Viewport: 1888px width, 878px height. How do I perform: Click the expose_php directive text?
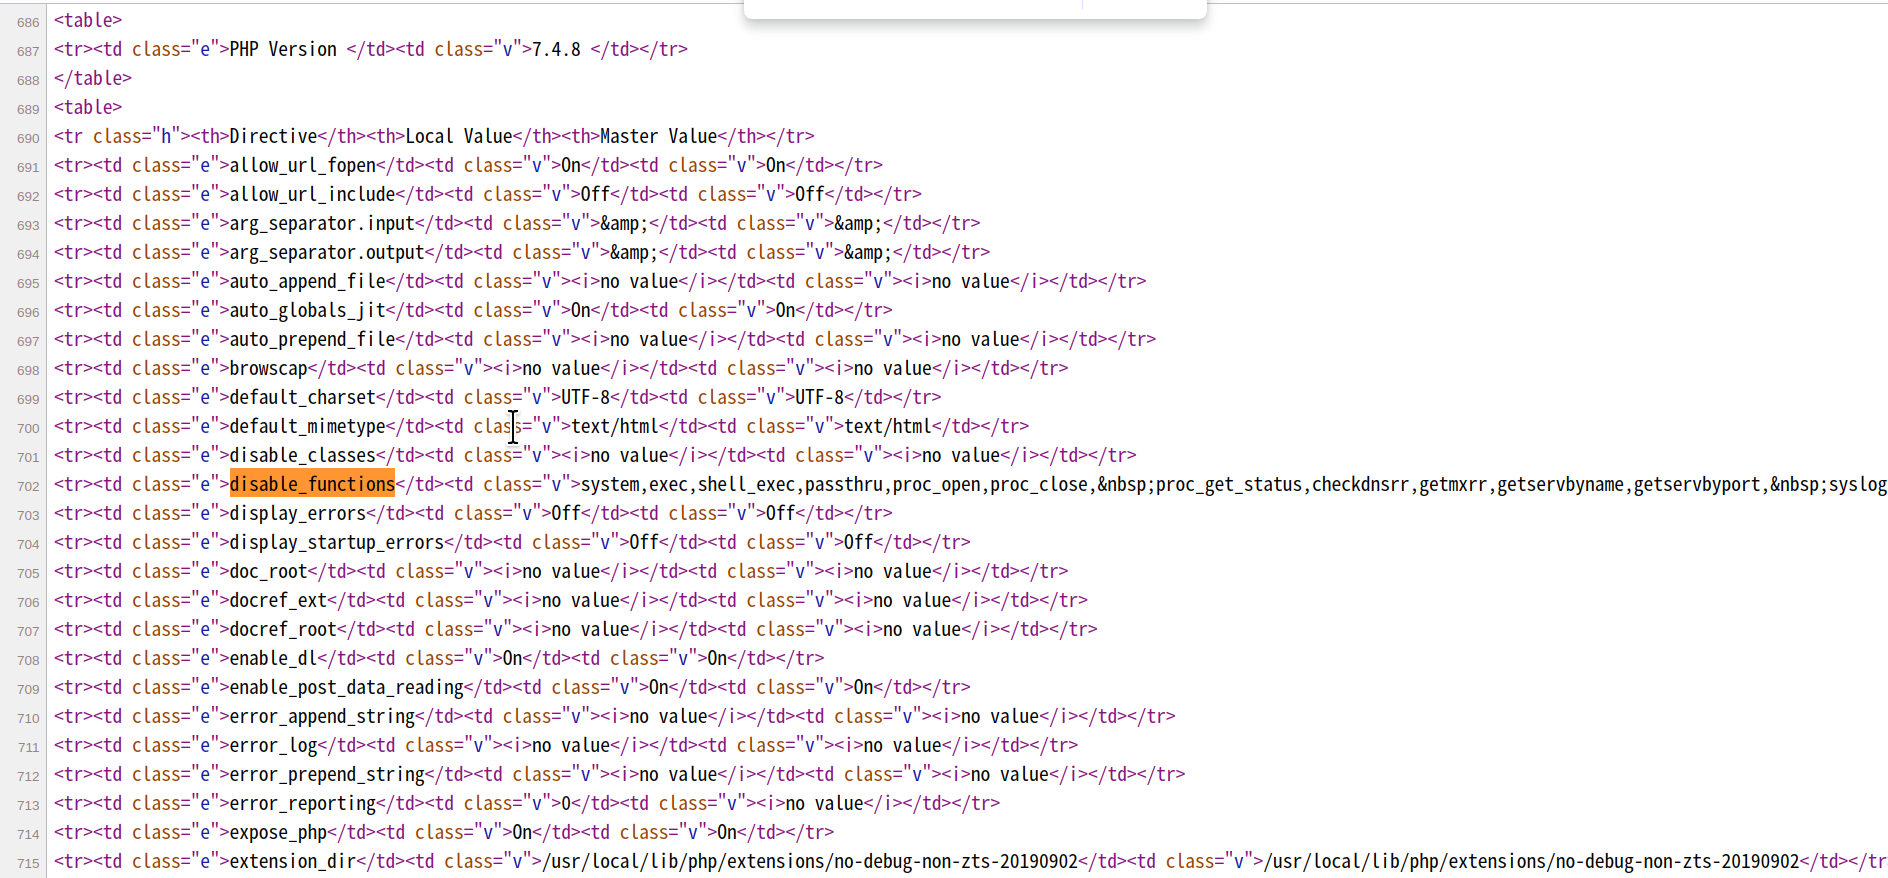(278, 832)
